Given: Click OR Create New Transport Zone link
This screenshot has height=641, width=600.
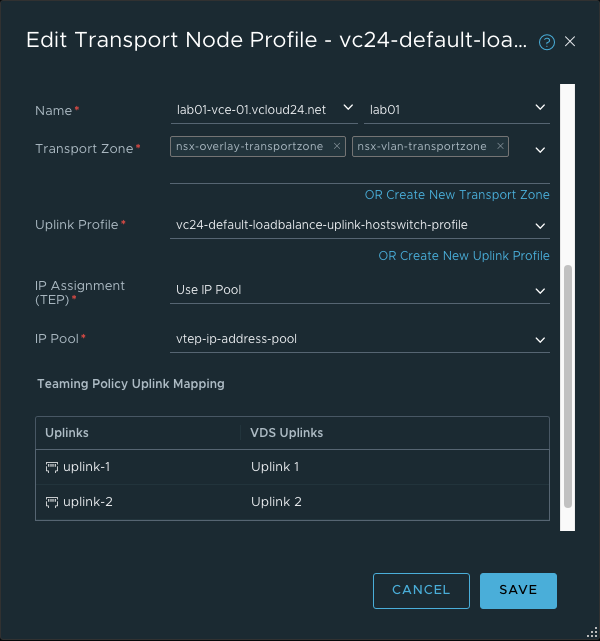Looking at the screenshot, I should coord(457,195).
